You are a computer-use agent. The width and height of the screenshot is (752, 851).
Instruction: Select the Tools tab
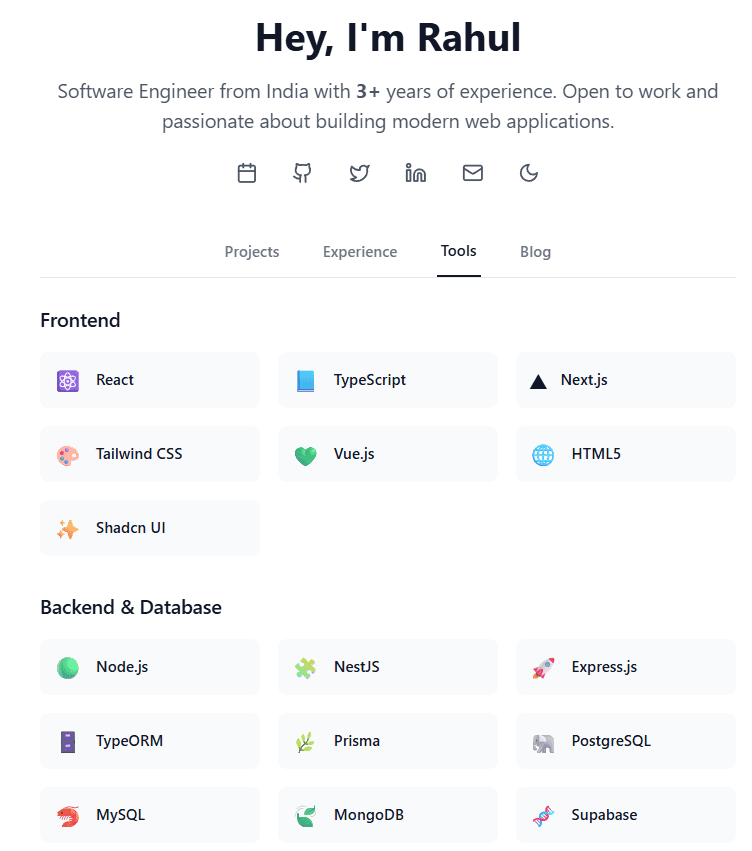(459, 251)
